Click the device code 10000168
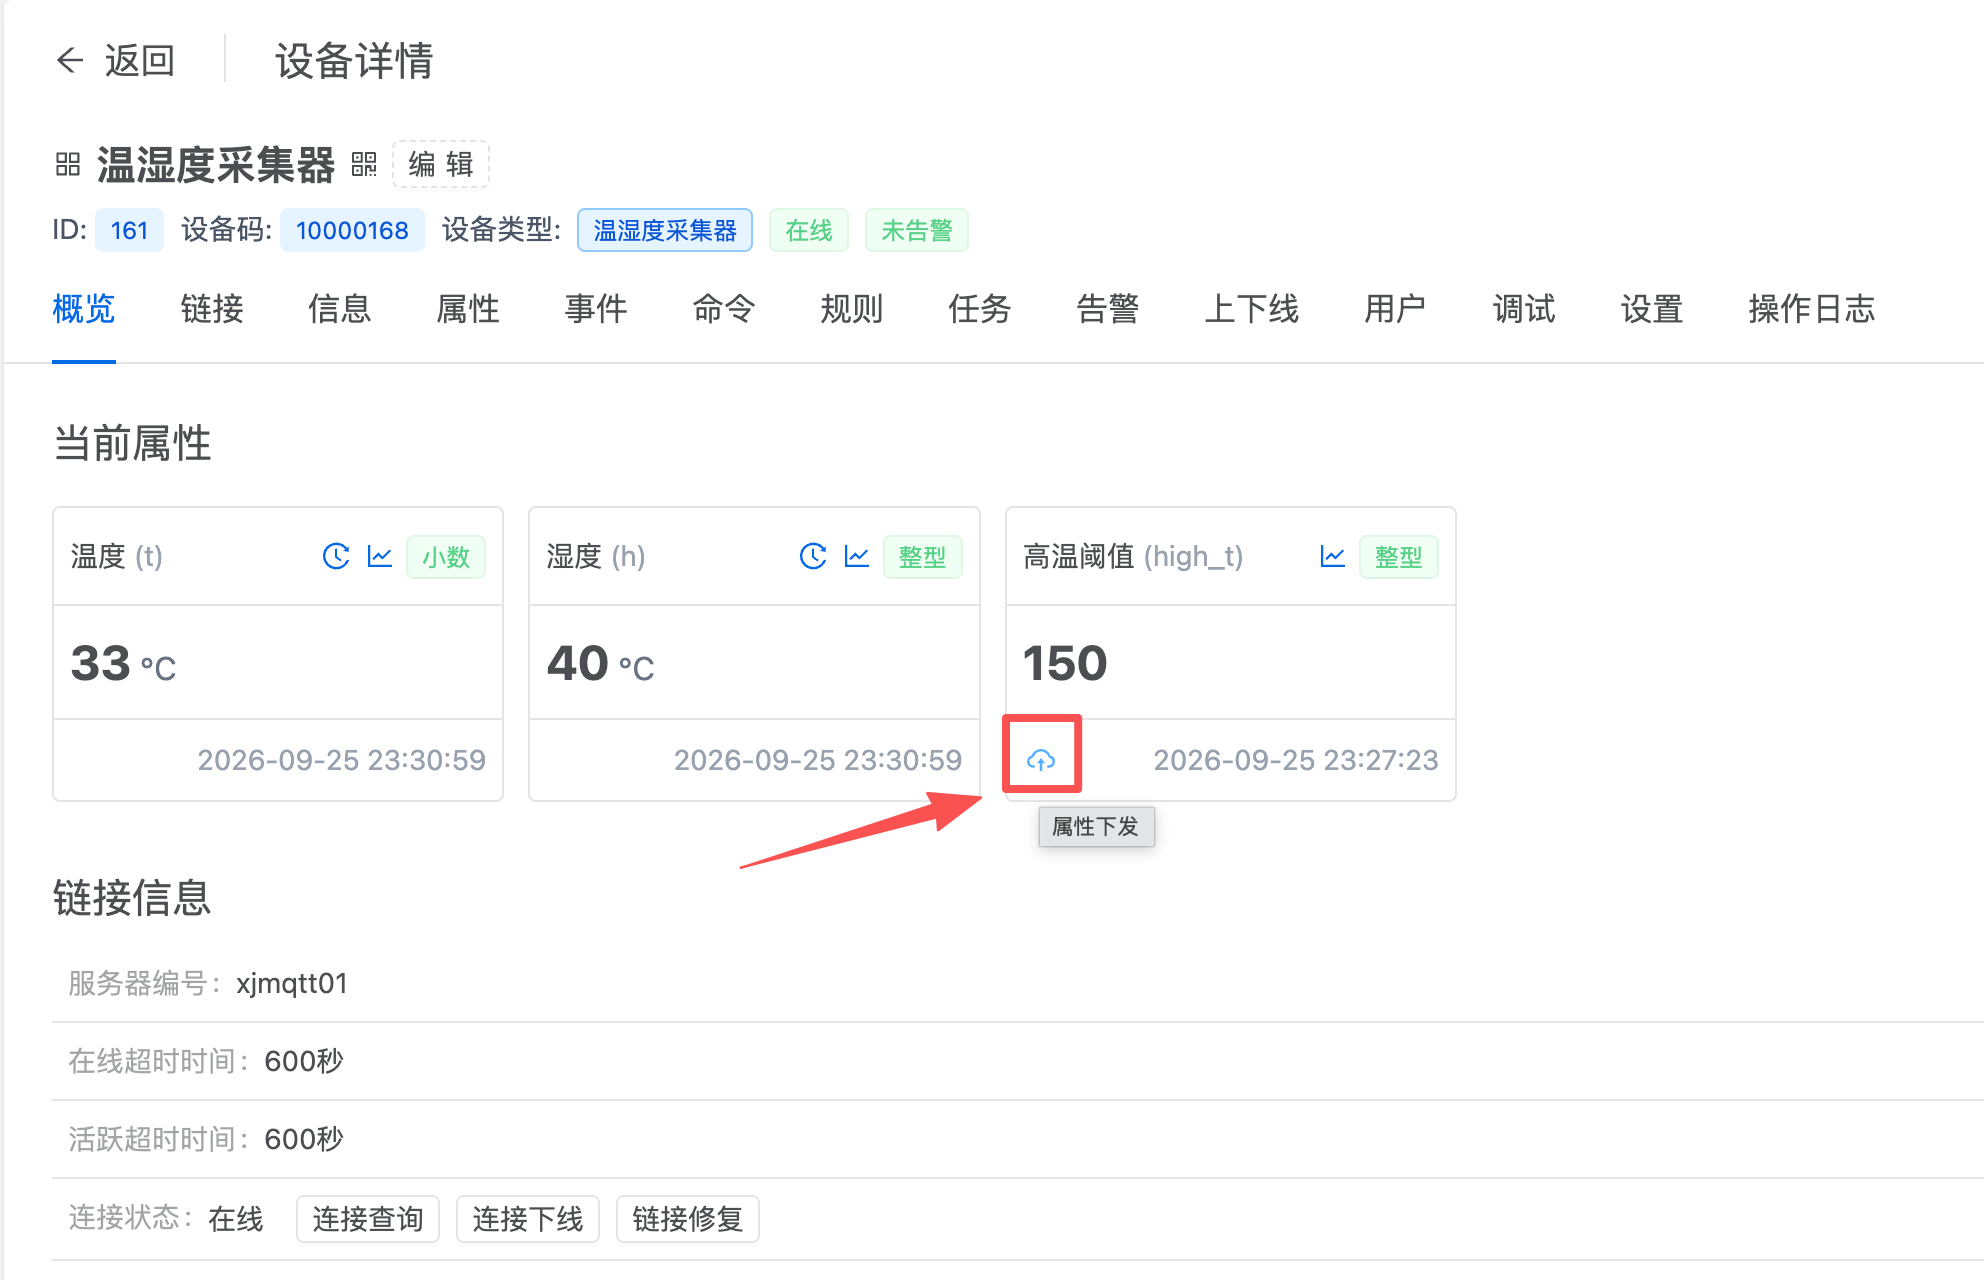This screenshot has height=1280, width=1984. (352, 230)
